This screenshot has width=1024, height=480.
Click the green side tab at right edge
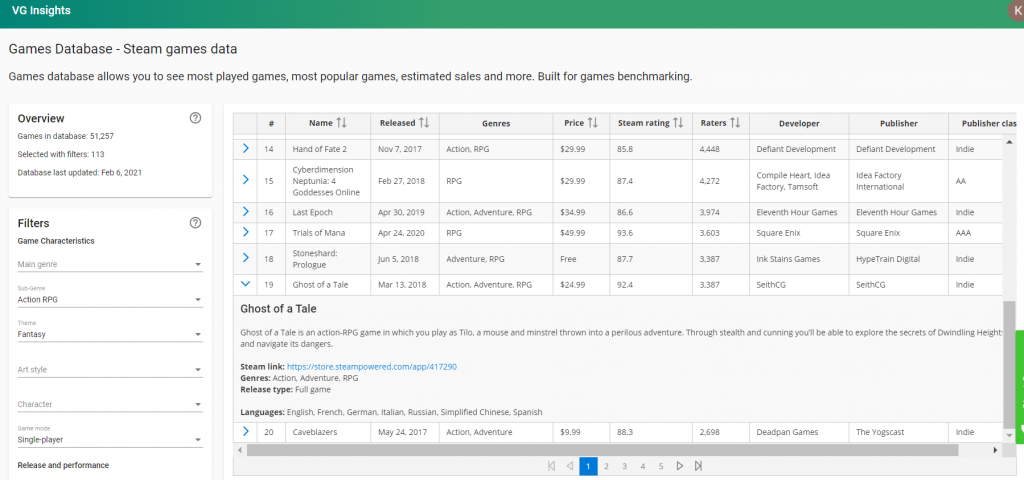point(1019,387)
